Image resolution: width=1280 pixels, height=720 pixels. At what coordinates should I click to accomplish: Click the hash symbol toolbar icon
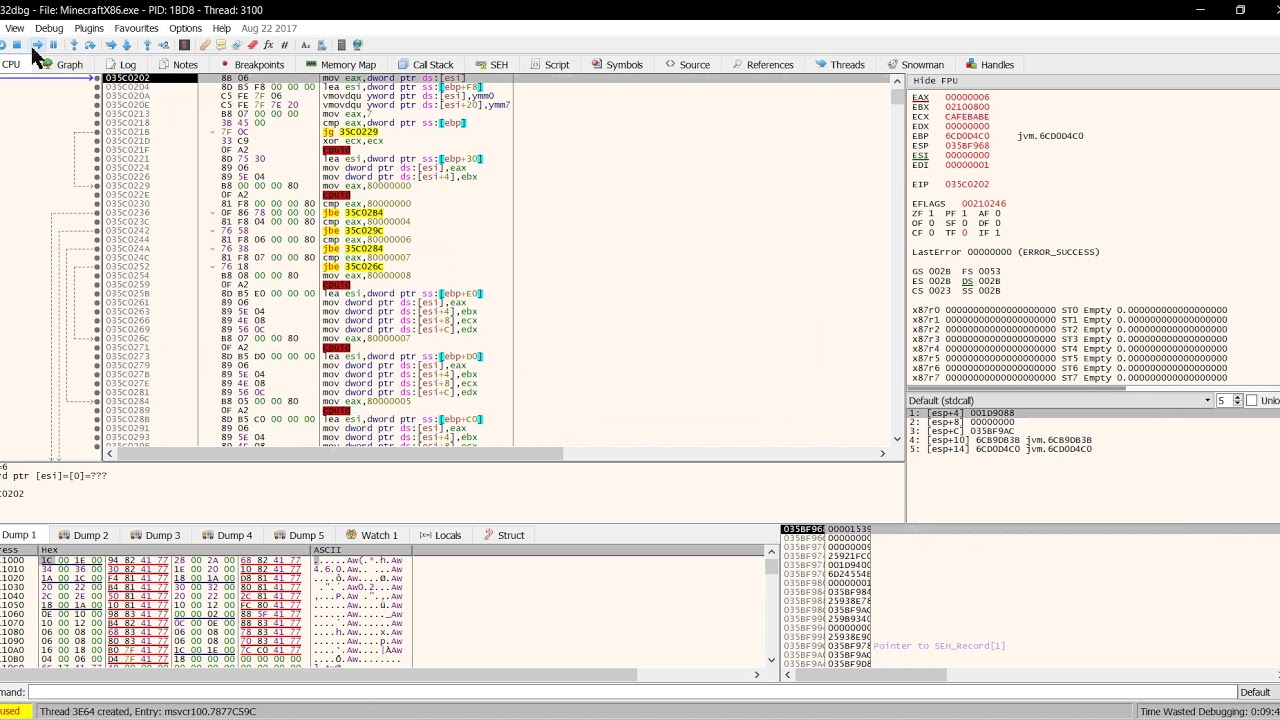(x=284, y=45)
